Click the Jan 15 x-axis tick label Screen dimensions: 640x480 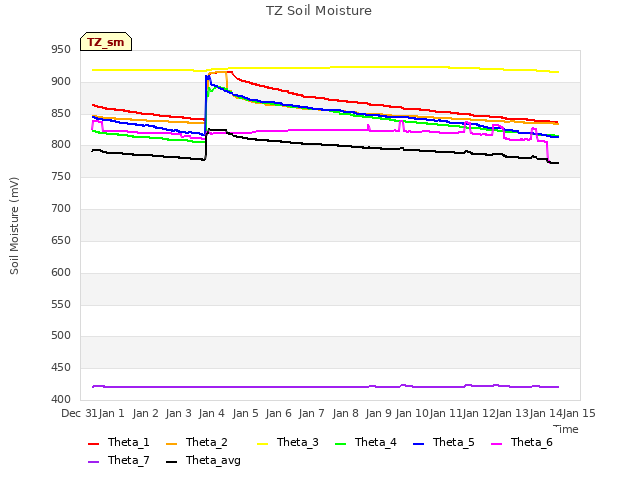pos(579,413)
